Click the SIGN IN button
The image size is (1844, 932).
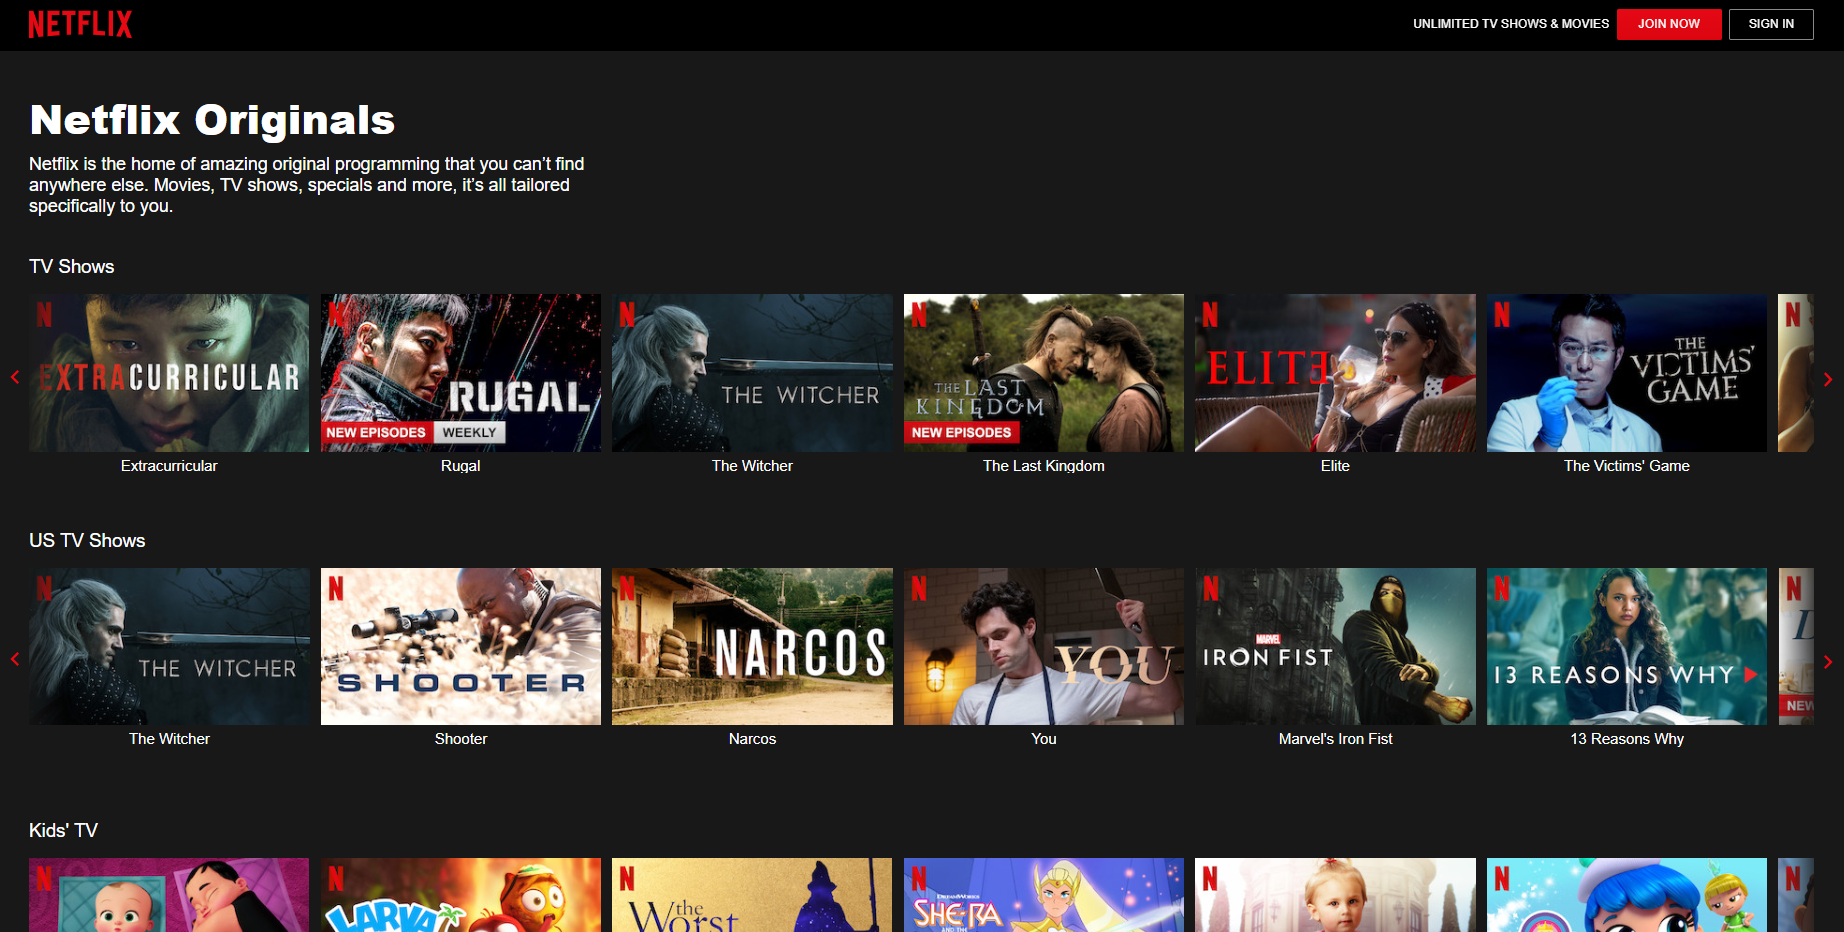(x=1771, y=24)
